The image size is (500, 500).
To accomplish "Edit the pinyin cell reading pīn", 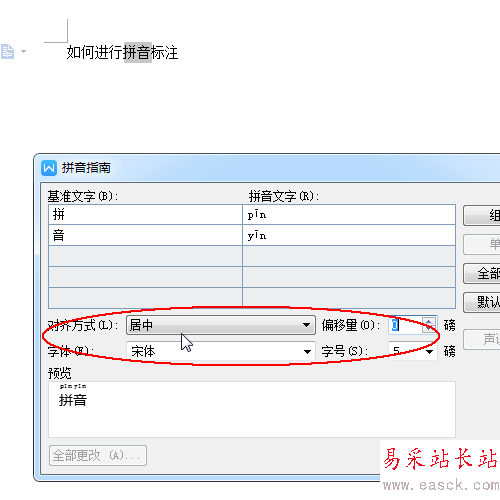I will coord(349,215).
